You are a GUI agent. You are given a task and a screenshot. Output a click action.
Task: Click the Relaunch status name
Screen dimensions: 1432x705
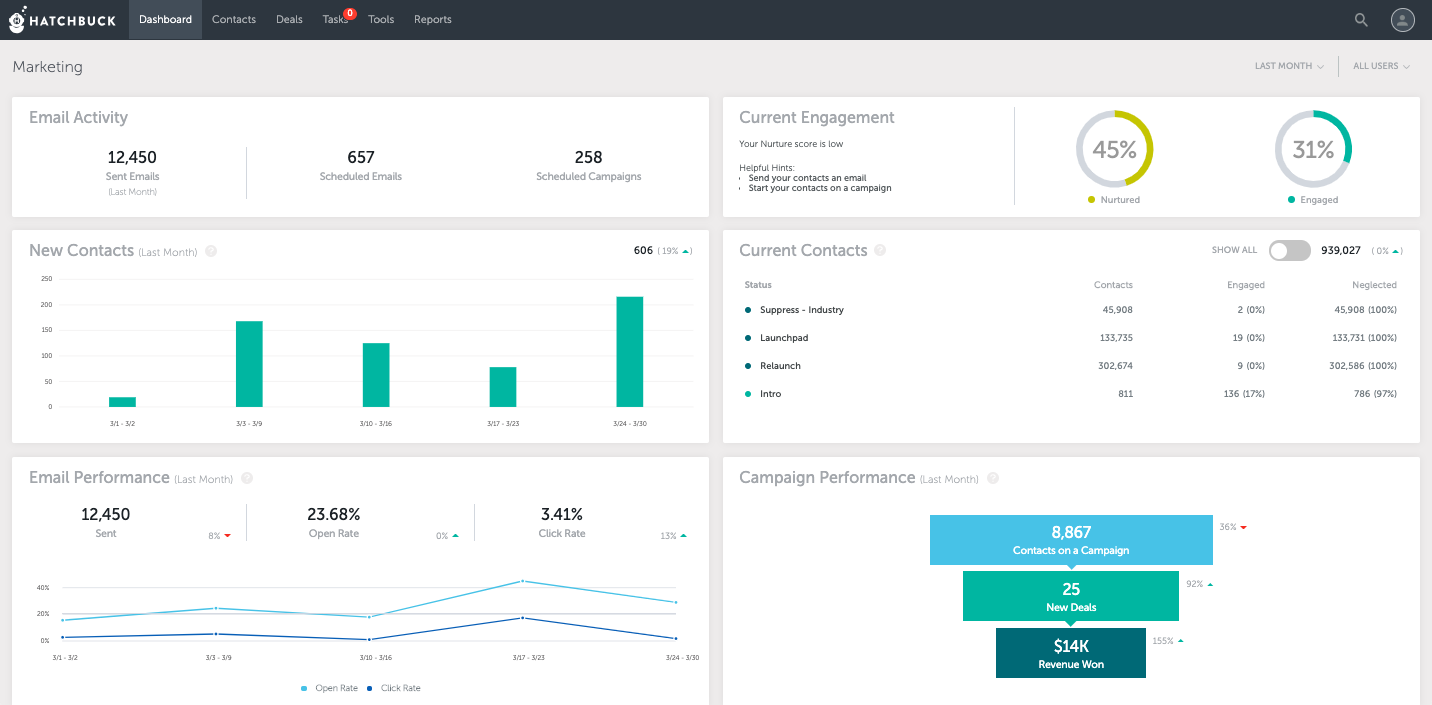(780, 366)
